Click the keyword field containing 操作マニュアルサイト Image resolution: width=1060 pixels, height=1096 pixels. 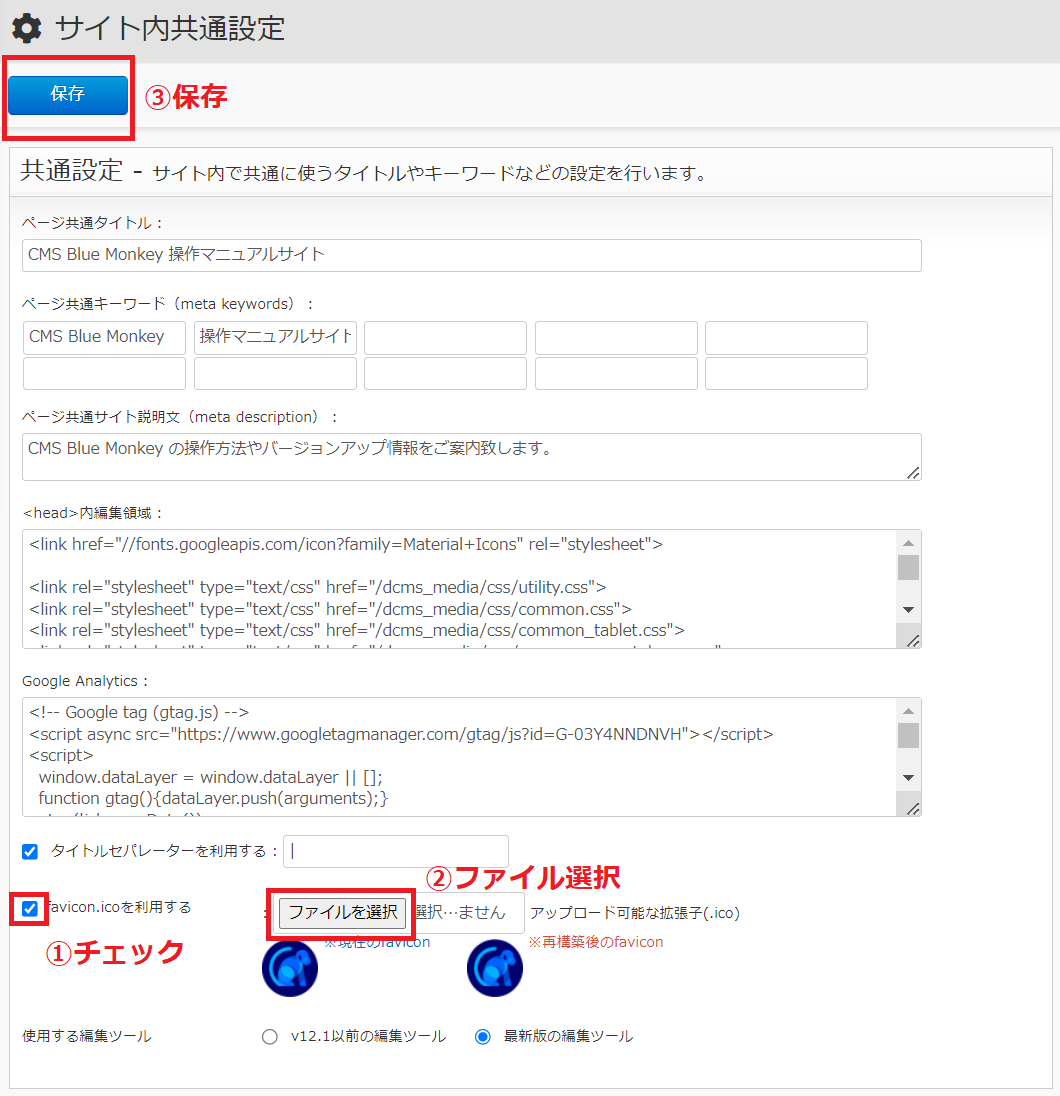pos(275,338)
